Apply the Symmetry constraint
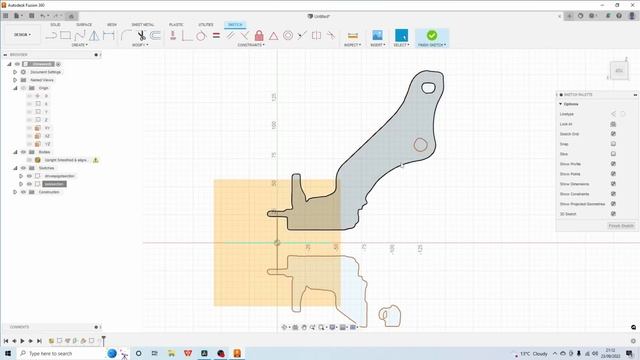Image resolution: width=640 pixels, height=360 pixels. (x=316, y=36)
